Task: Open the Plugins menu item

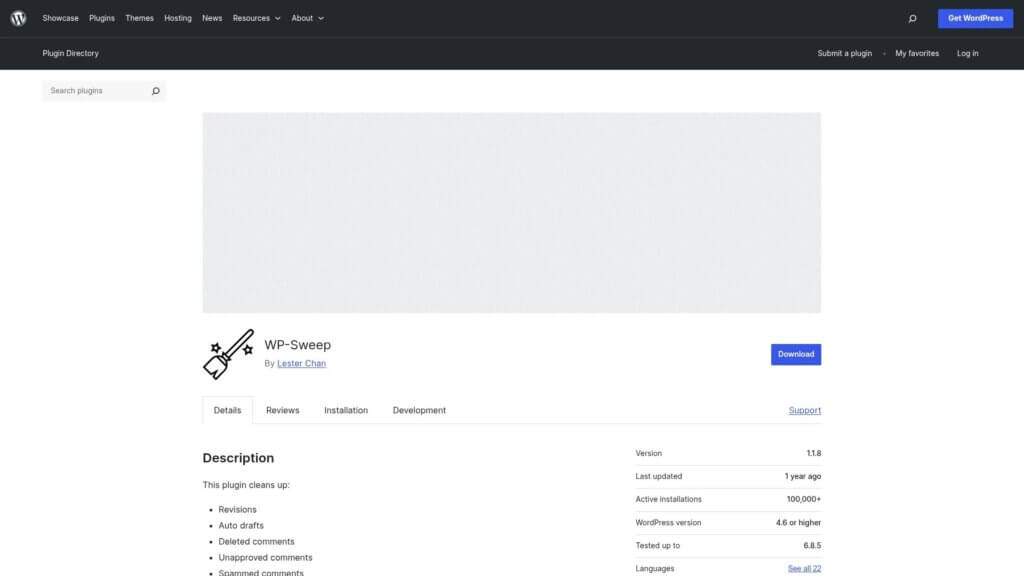Action: point(102,18)
